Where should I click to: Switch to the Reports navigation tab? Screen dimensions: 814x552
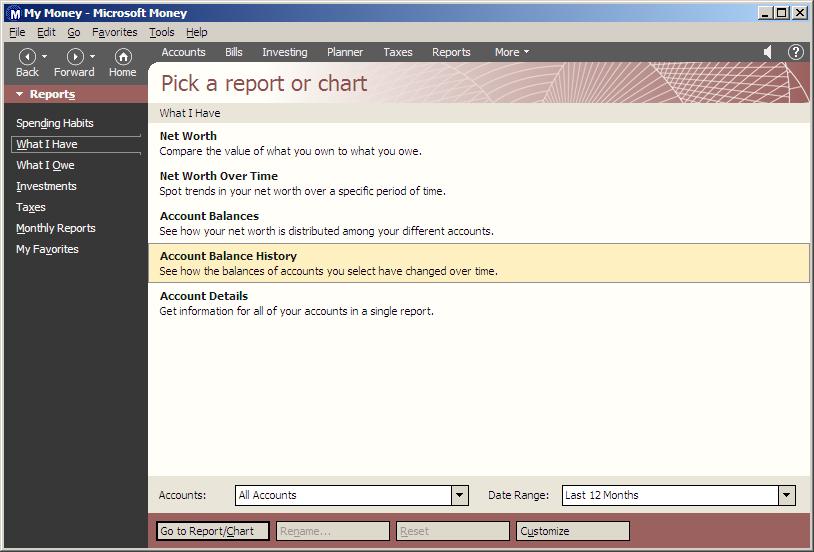451,52
